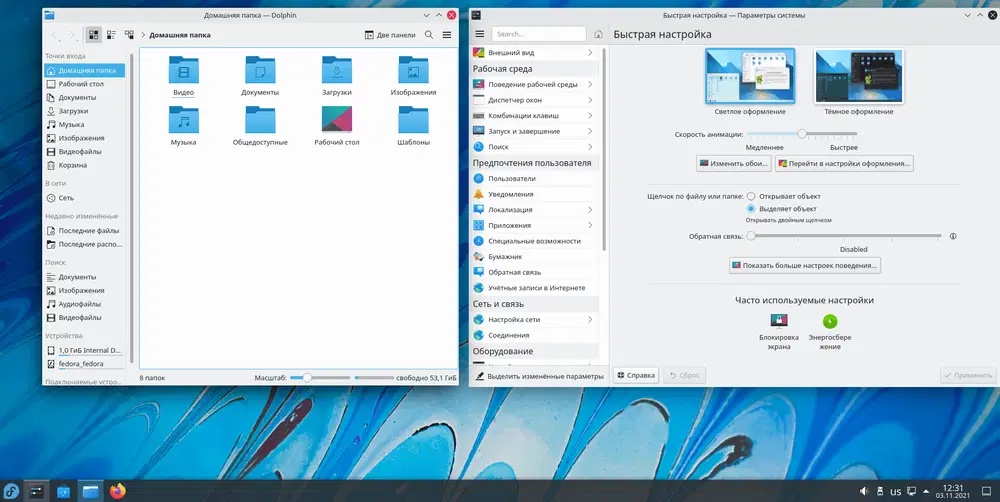The height and width of the screenshot is (502, 1000).
Task: Open Энергосбережение frequently used setting
Action: tap(830, 332)
